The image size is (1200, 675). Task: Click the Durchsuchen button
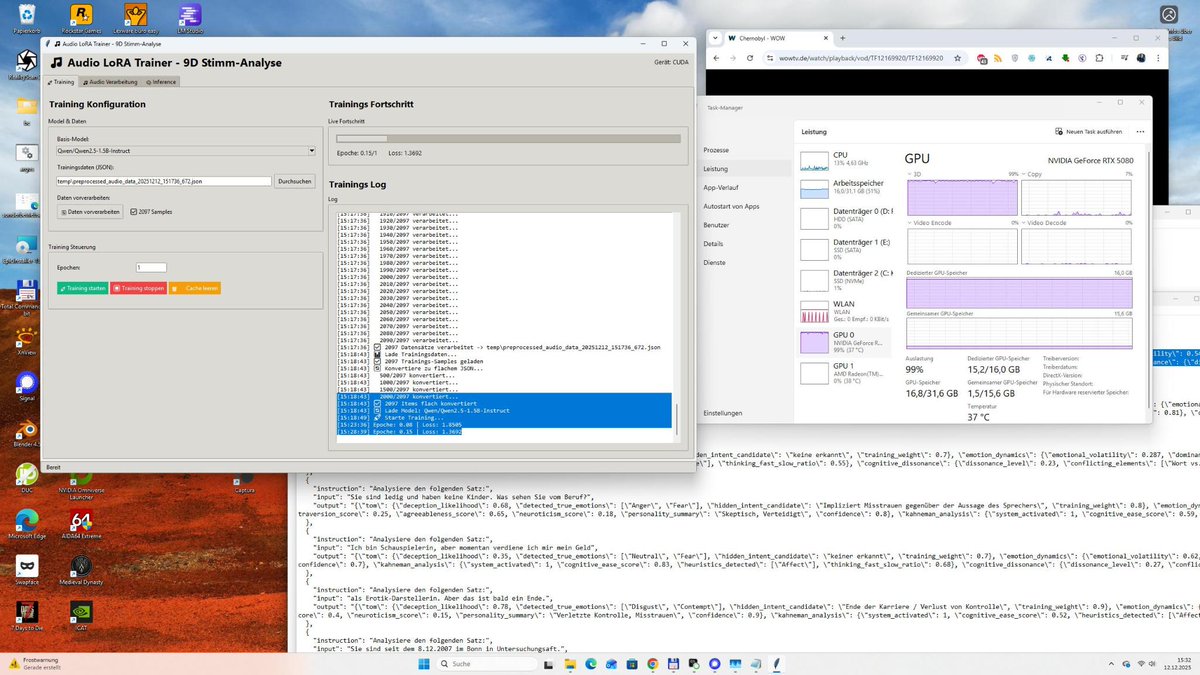(295, 181)
